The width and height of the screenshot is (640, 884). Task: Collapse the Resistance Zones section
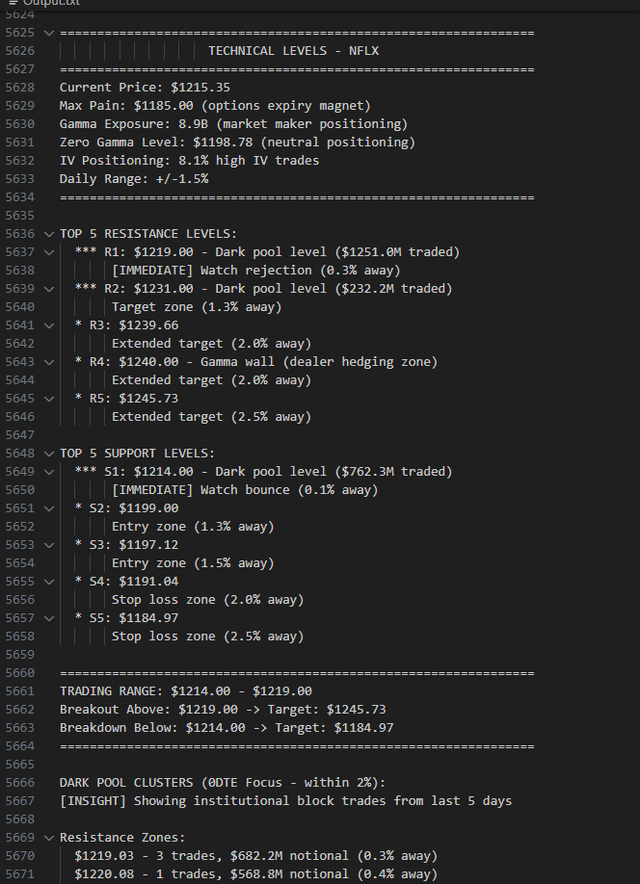tap(49, 837)
